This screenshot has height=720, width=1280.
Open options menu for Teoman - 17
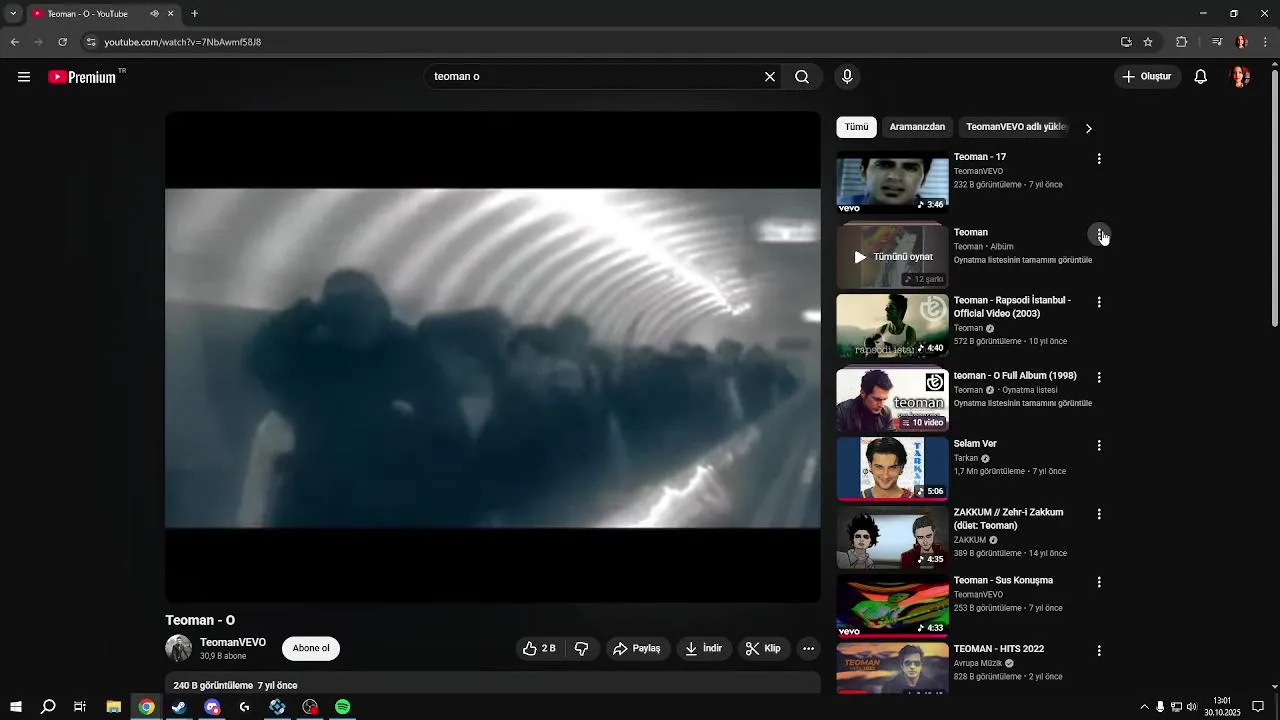coord(1099,159)
